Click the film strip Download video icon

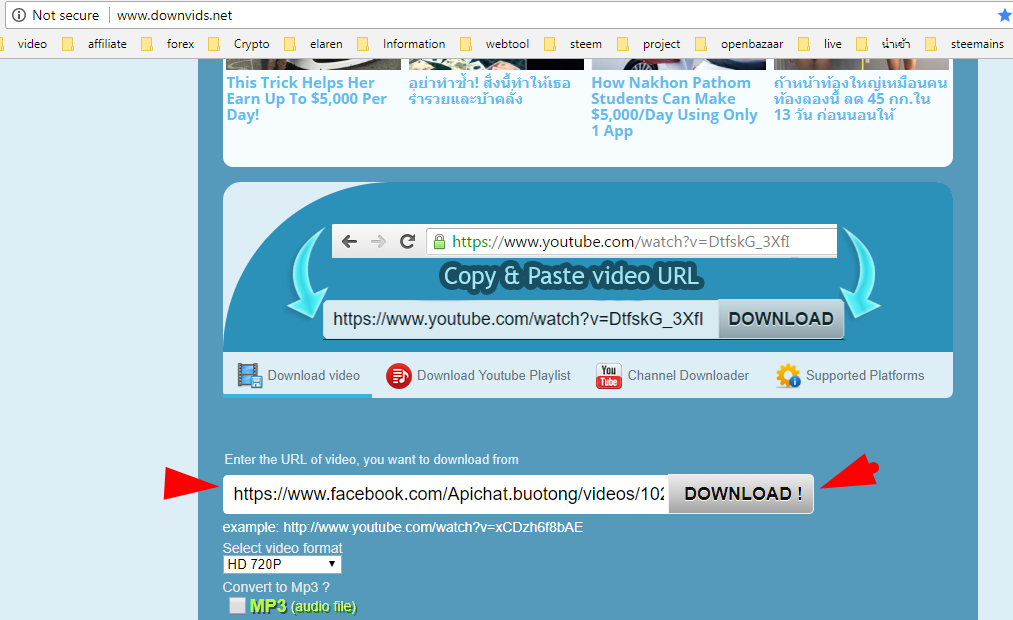[249, 375]
